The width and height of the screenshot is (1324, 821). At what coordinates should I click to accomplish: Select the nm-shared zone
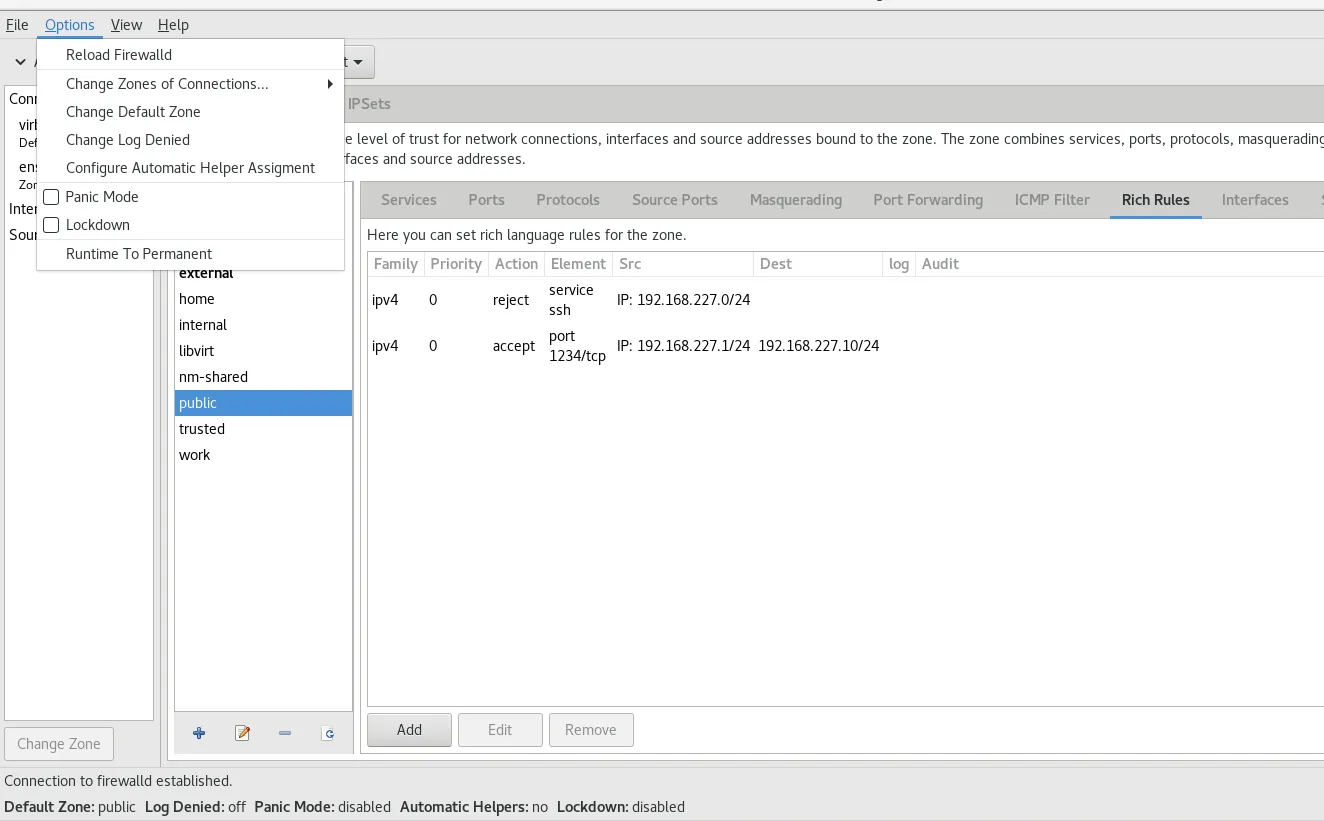(x=263, y=377)
